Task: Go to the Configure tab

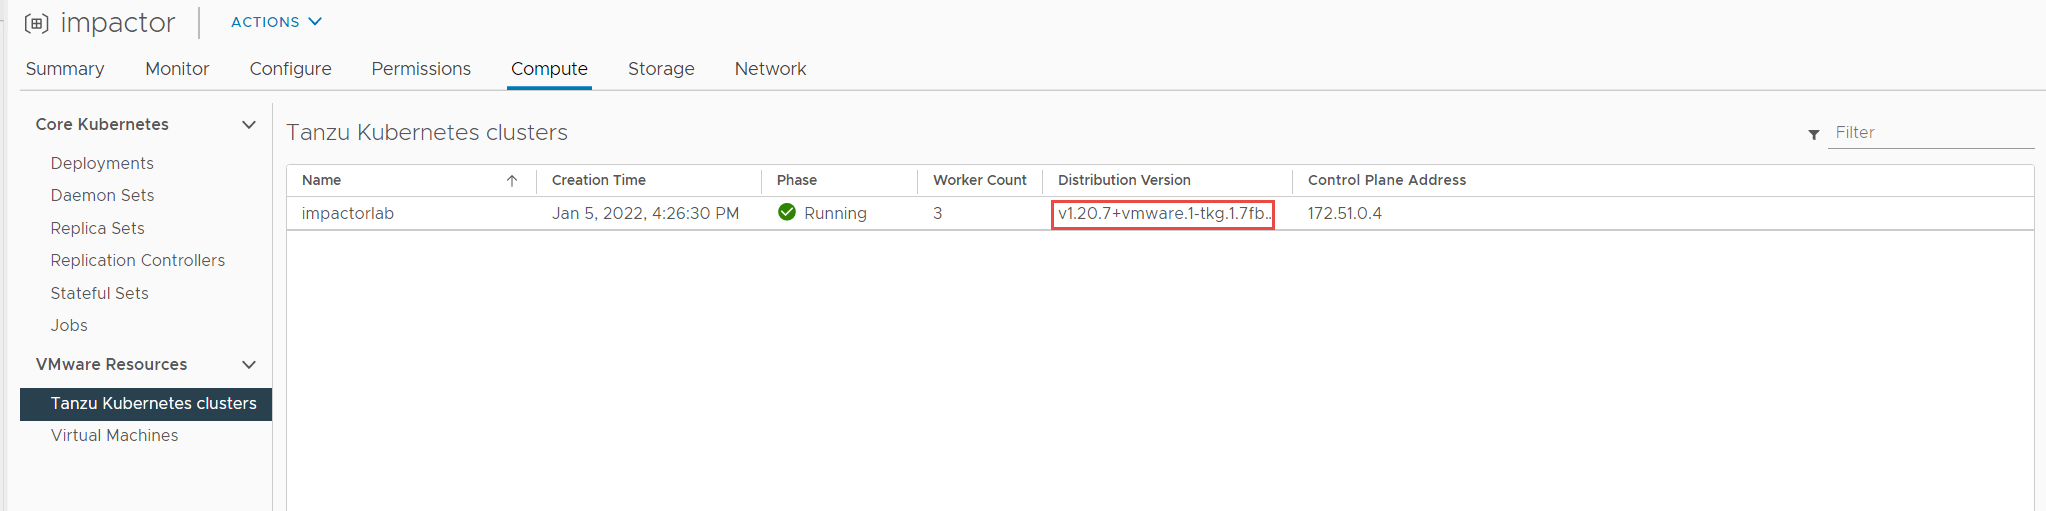Action: click(x=290, y=69)
